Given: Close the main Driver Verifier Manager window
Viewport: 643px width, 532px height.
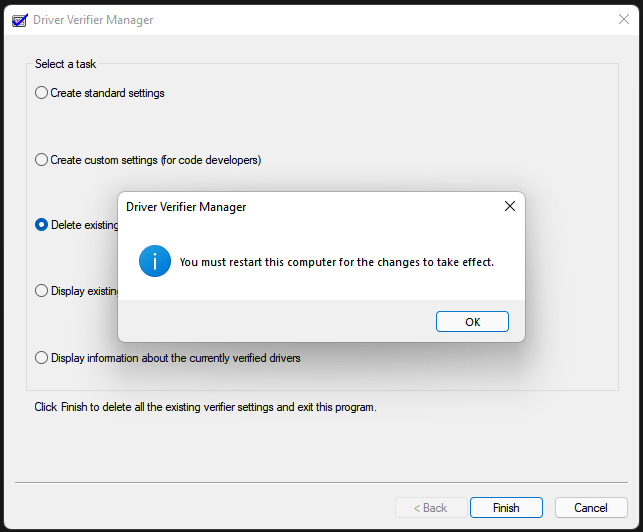Looking at the screenshot, I should 624,20.
